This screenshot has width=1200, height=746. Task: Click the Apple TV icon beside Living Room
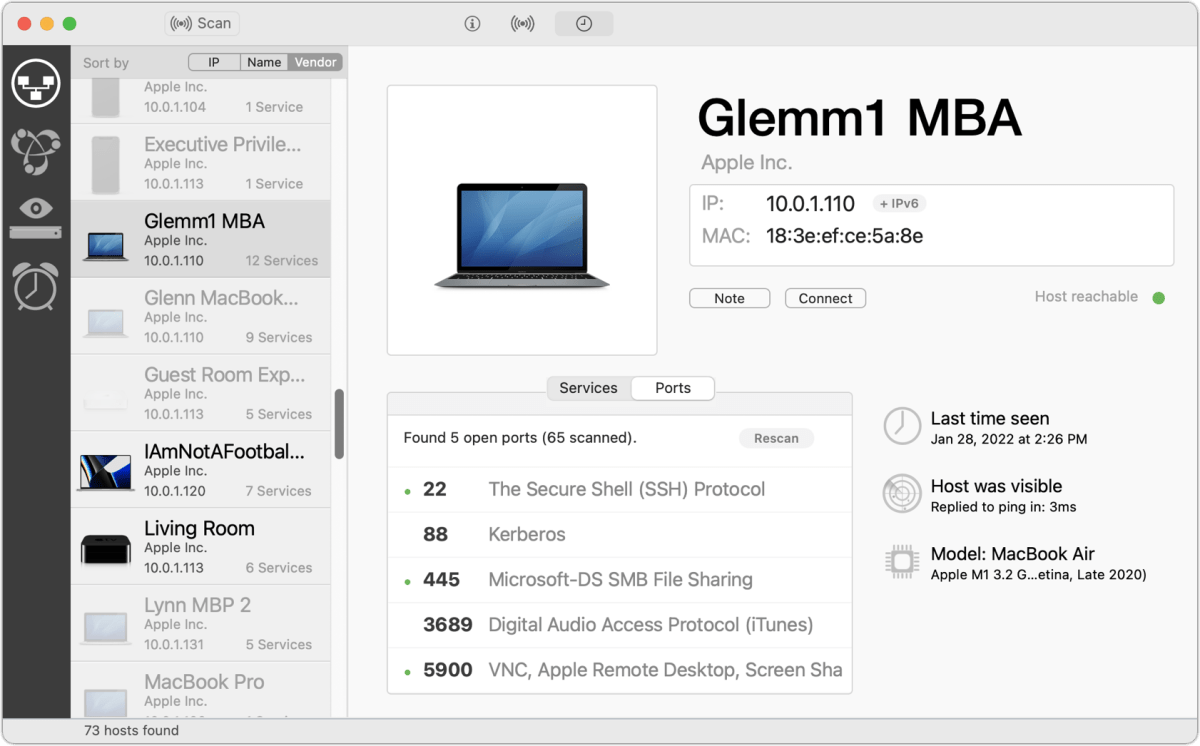(106, 549)
